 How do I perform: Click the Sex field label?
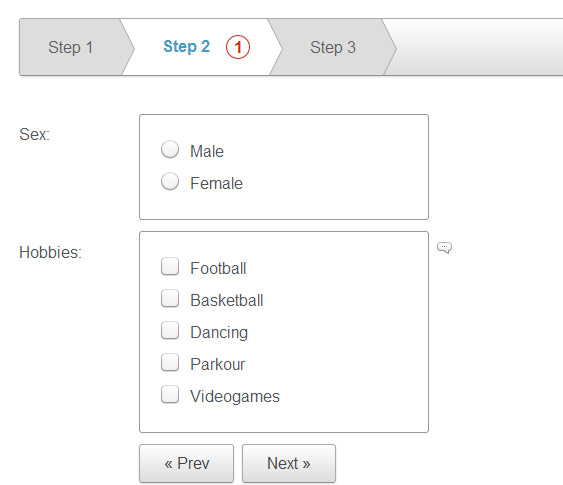[34, 135]
